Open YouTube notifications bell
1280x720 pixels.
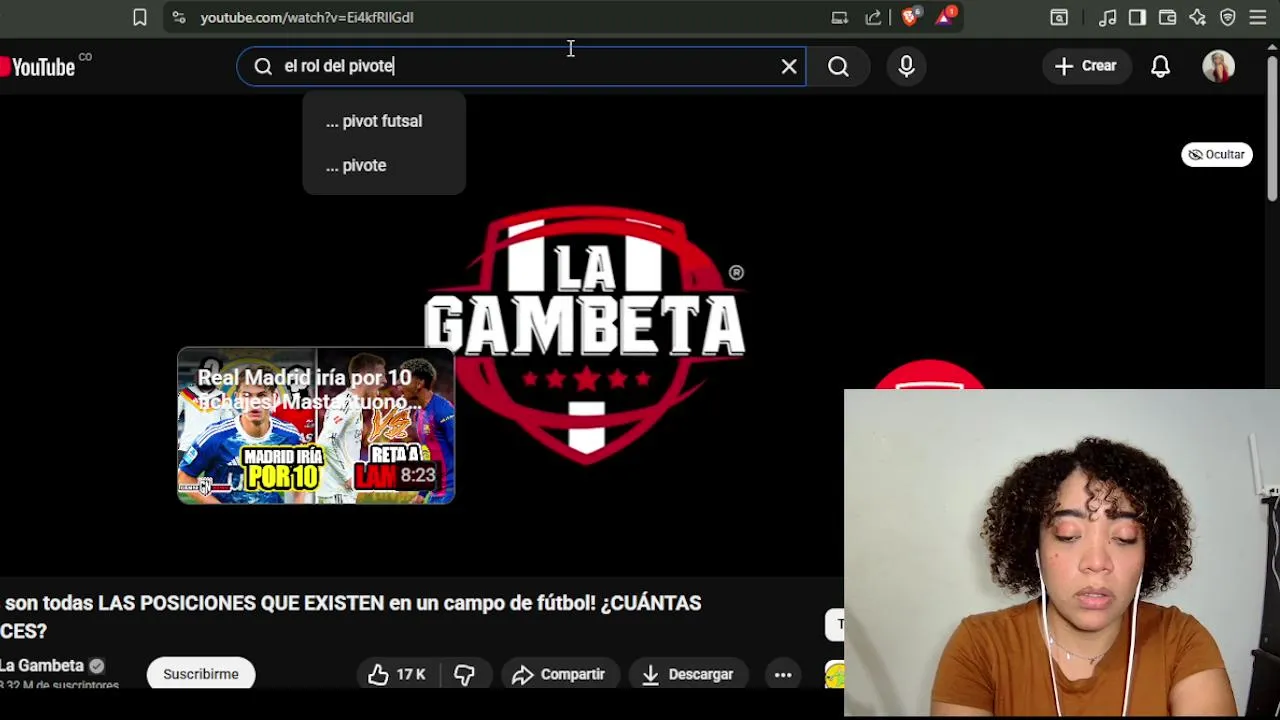1160,66
